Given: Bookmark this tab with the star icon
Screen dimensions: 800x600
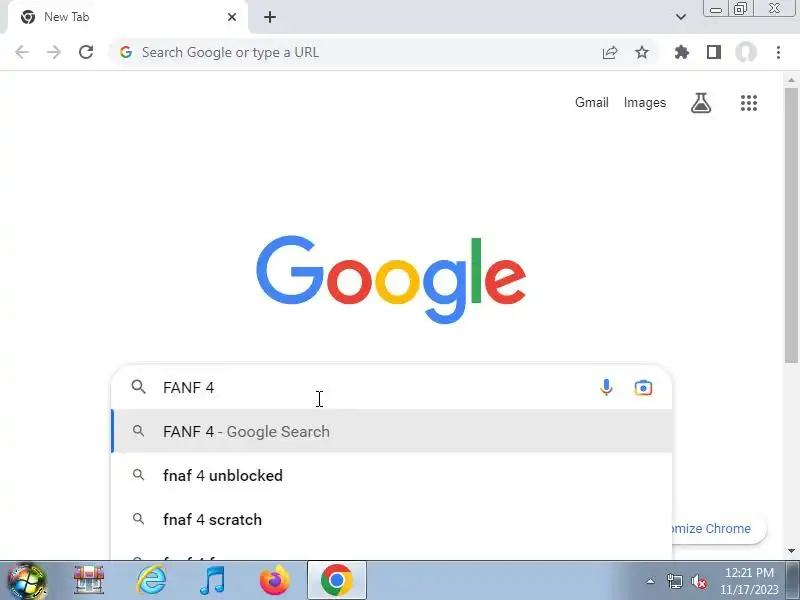Looking at the screenshot, I should 642,52.
